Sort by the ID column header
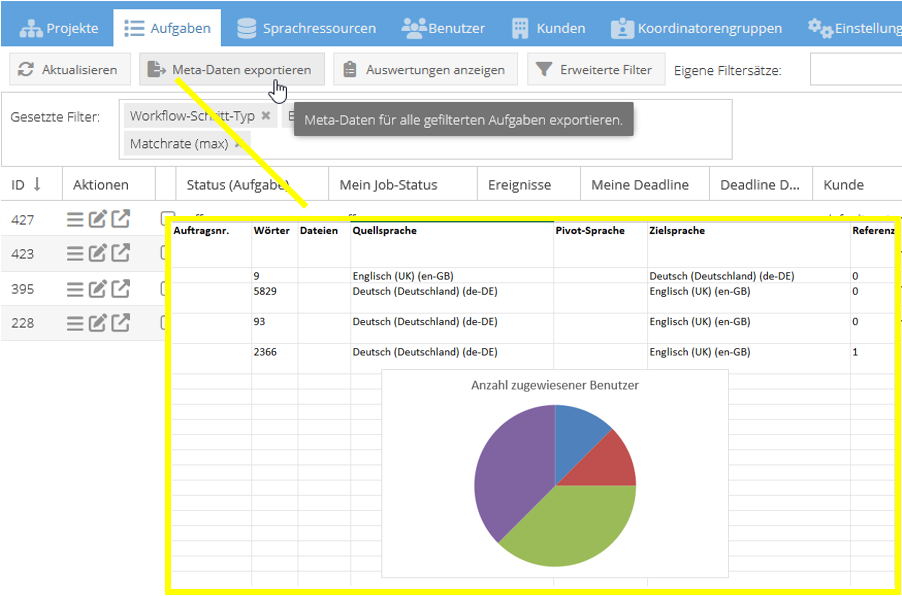Screen dimensions: 902x596 coord(31,185)
